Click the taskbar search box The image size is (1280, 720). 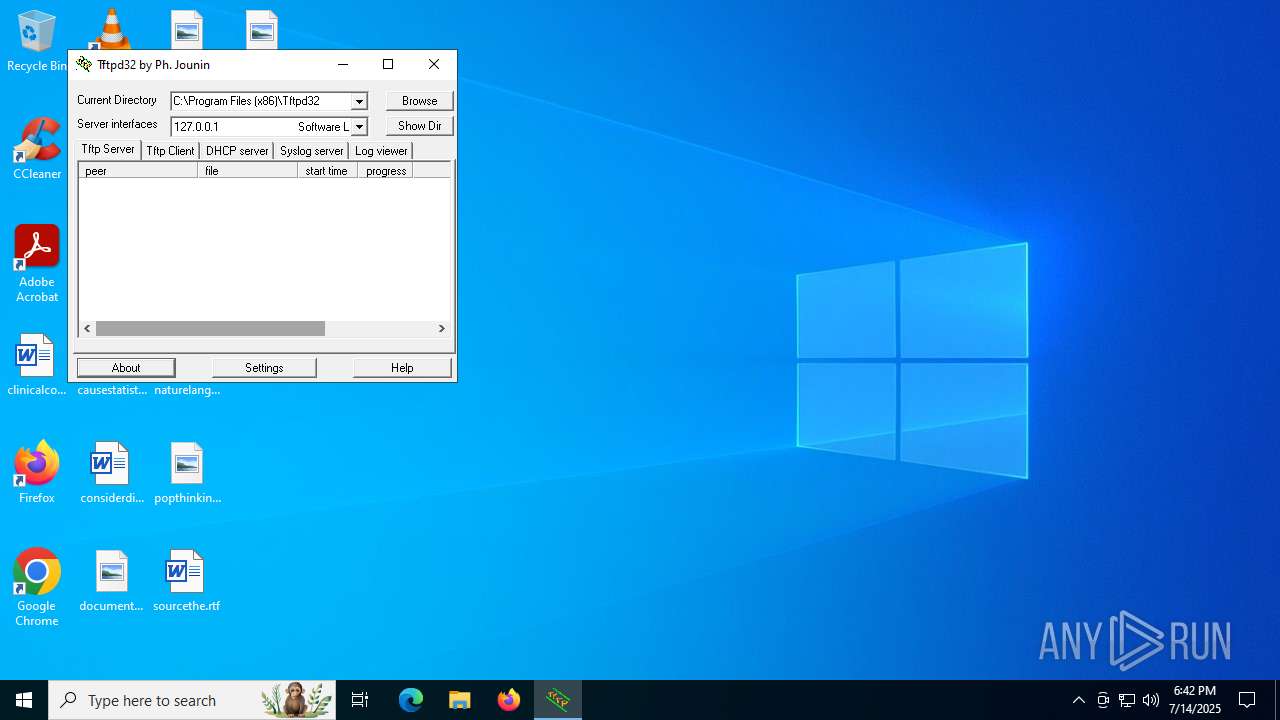pos(193,700)
